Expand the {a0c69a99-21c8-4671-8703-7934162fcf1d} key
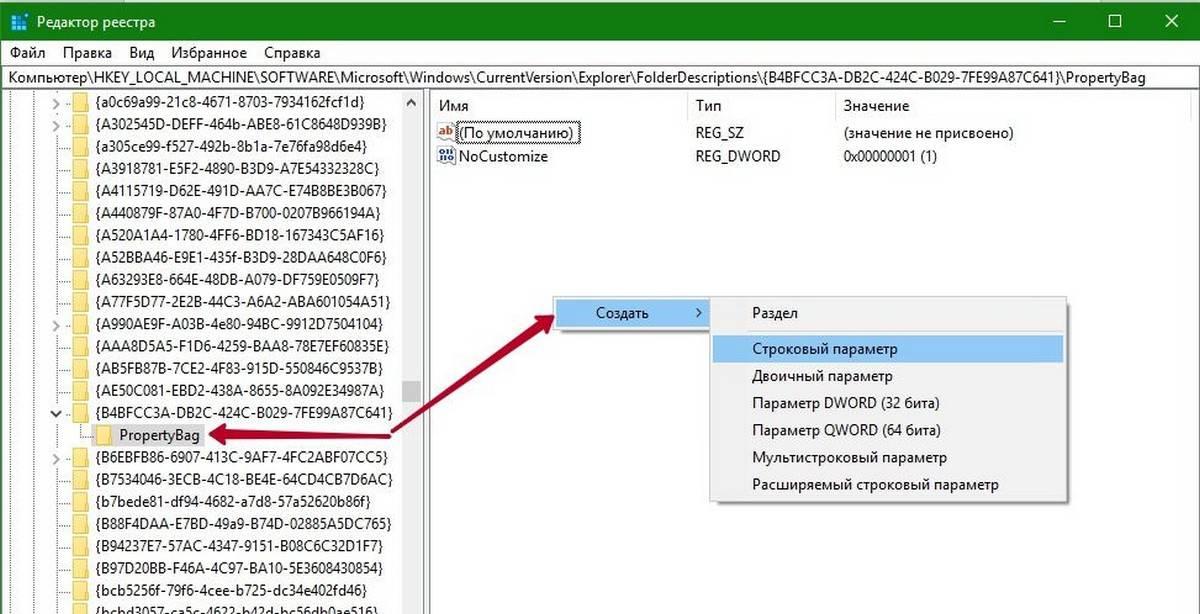Image resolution: width=1200 pixels, height=614 pixels. coord(55,102)
